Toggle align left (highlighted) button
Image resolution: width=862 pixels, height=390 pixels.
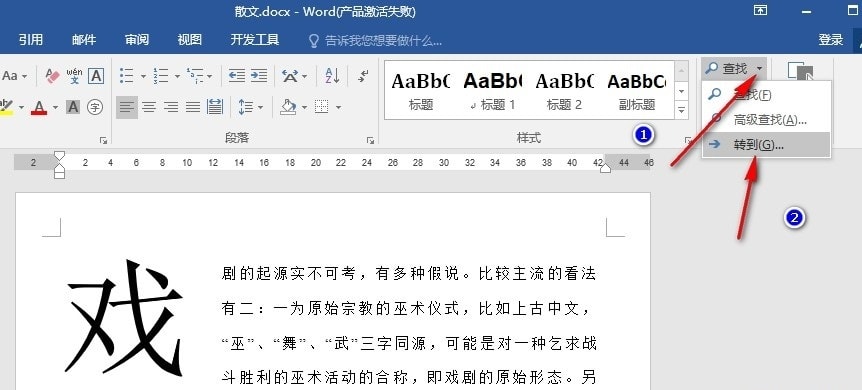(x=127, y=107)
